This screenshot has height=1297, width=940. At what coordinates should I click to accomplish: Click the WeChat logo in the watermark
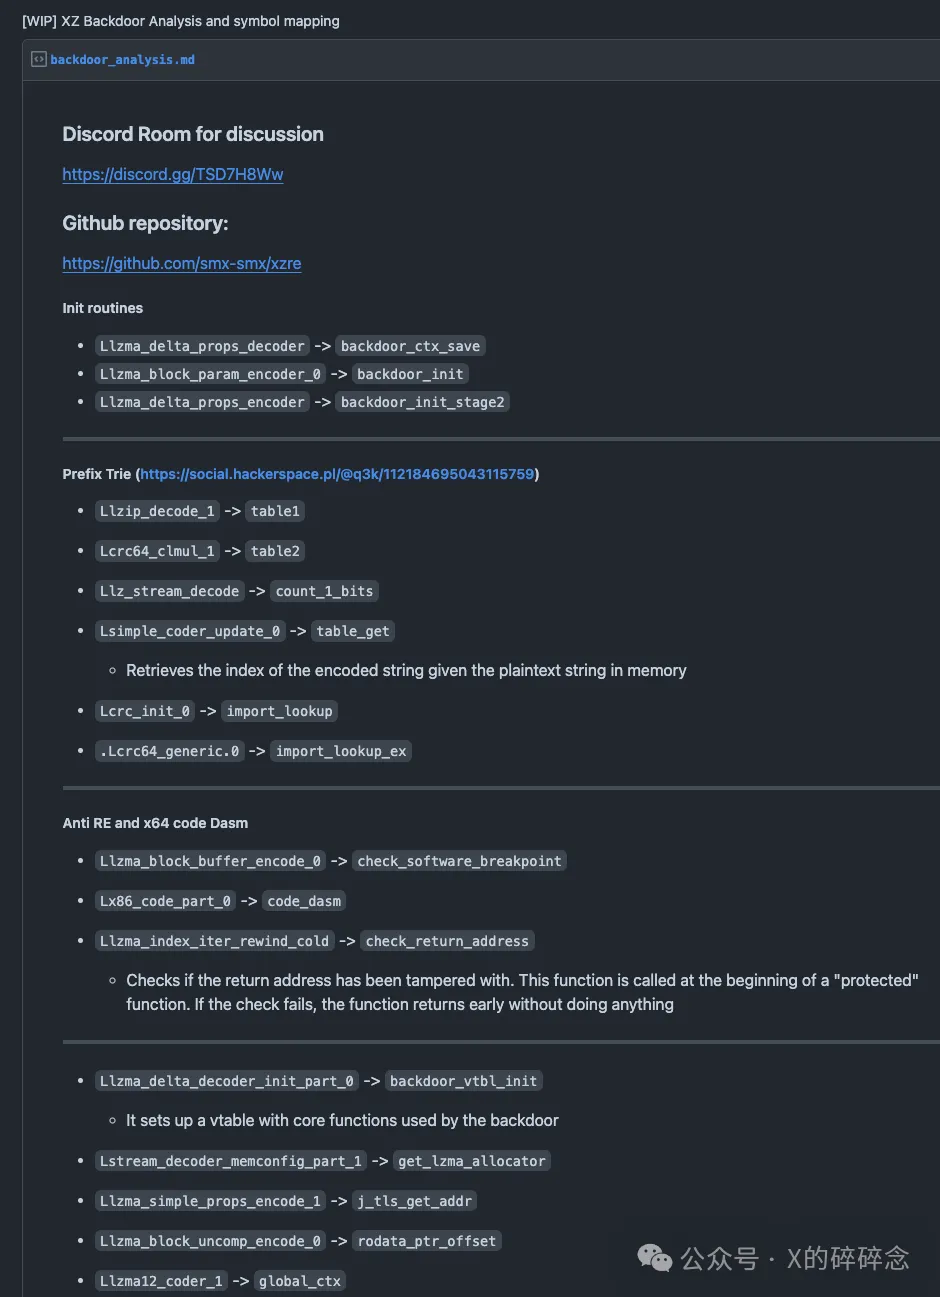click(x=655, y=1258)
